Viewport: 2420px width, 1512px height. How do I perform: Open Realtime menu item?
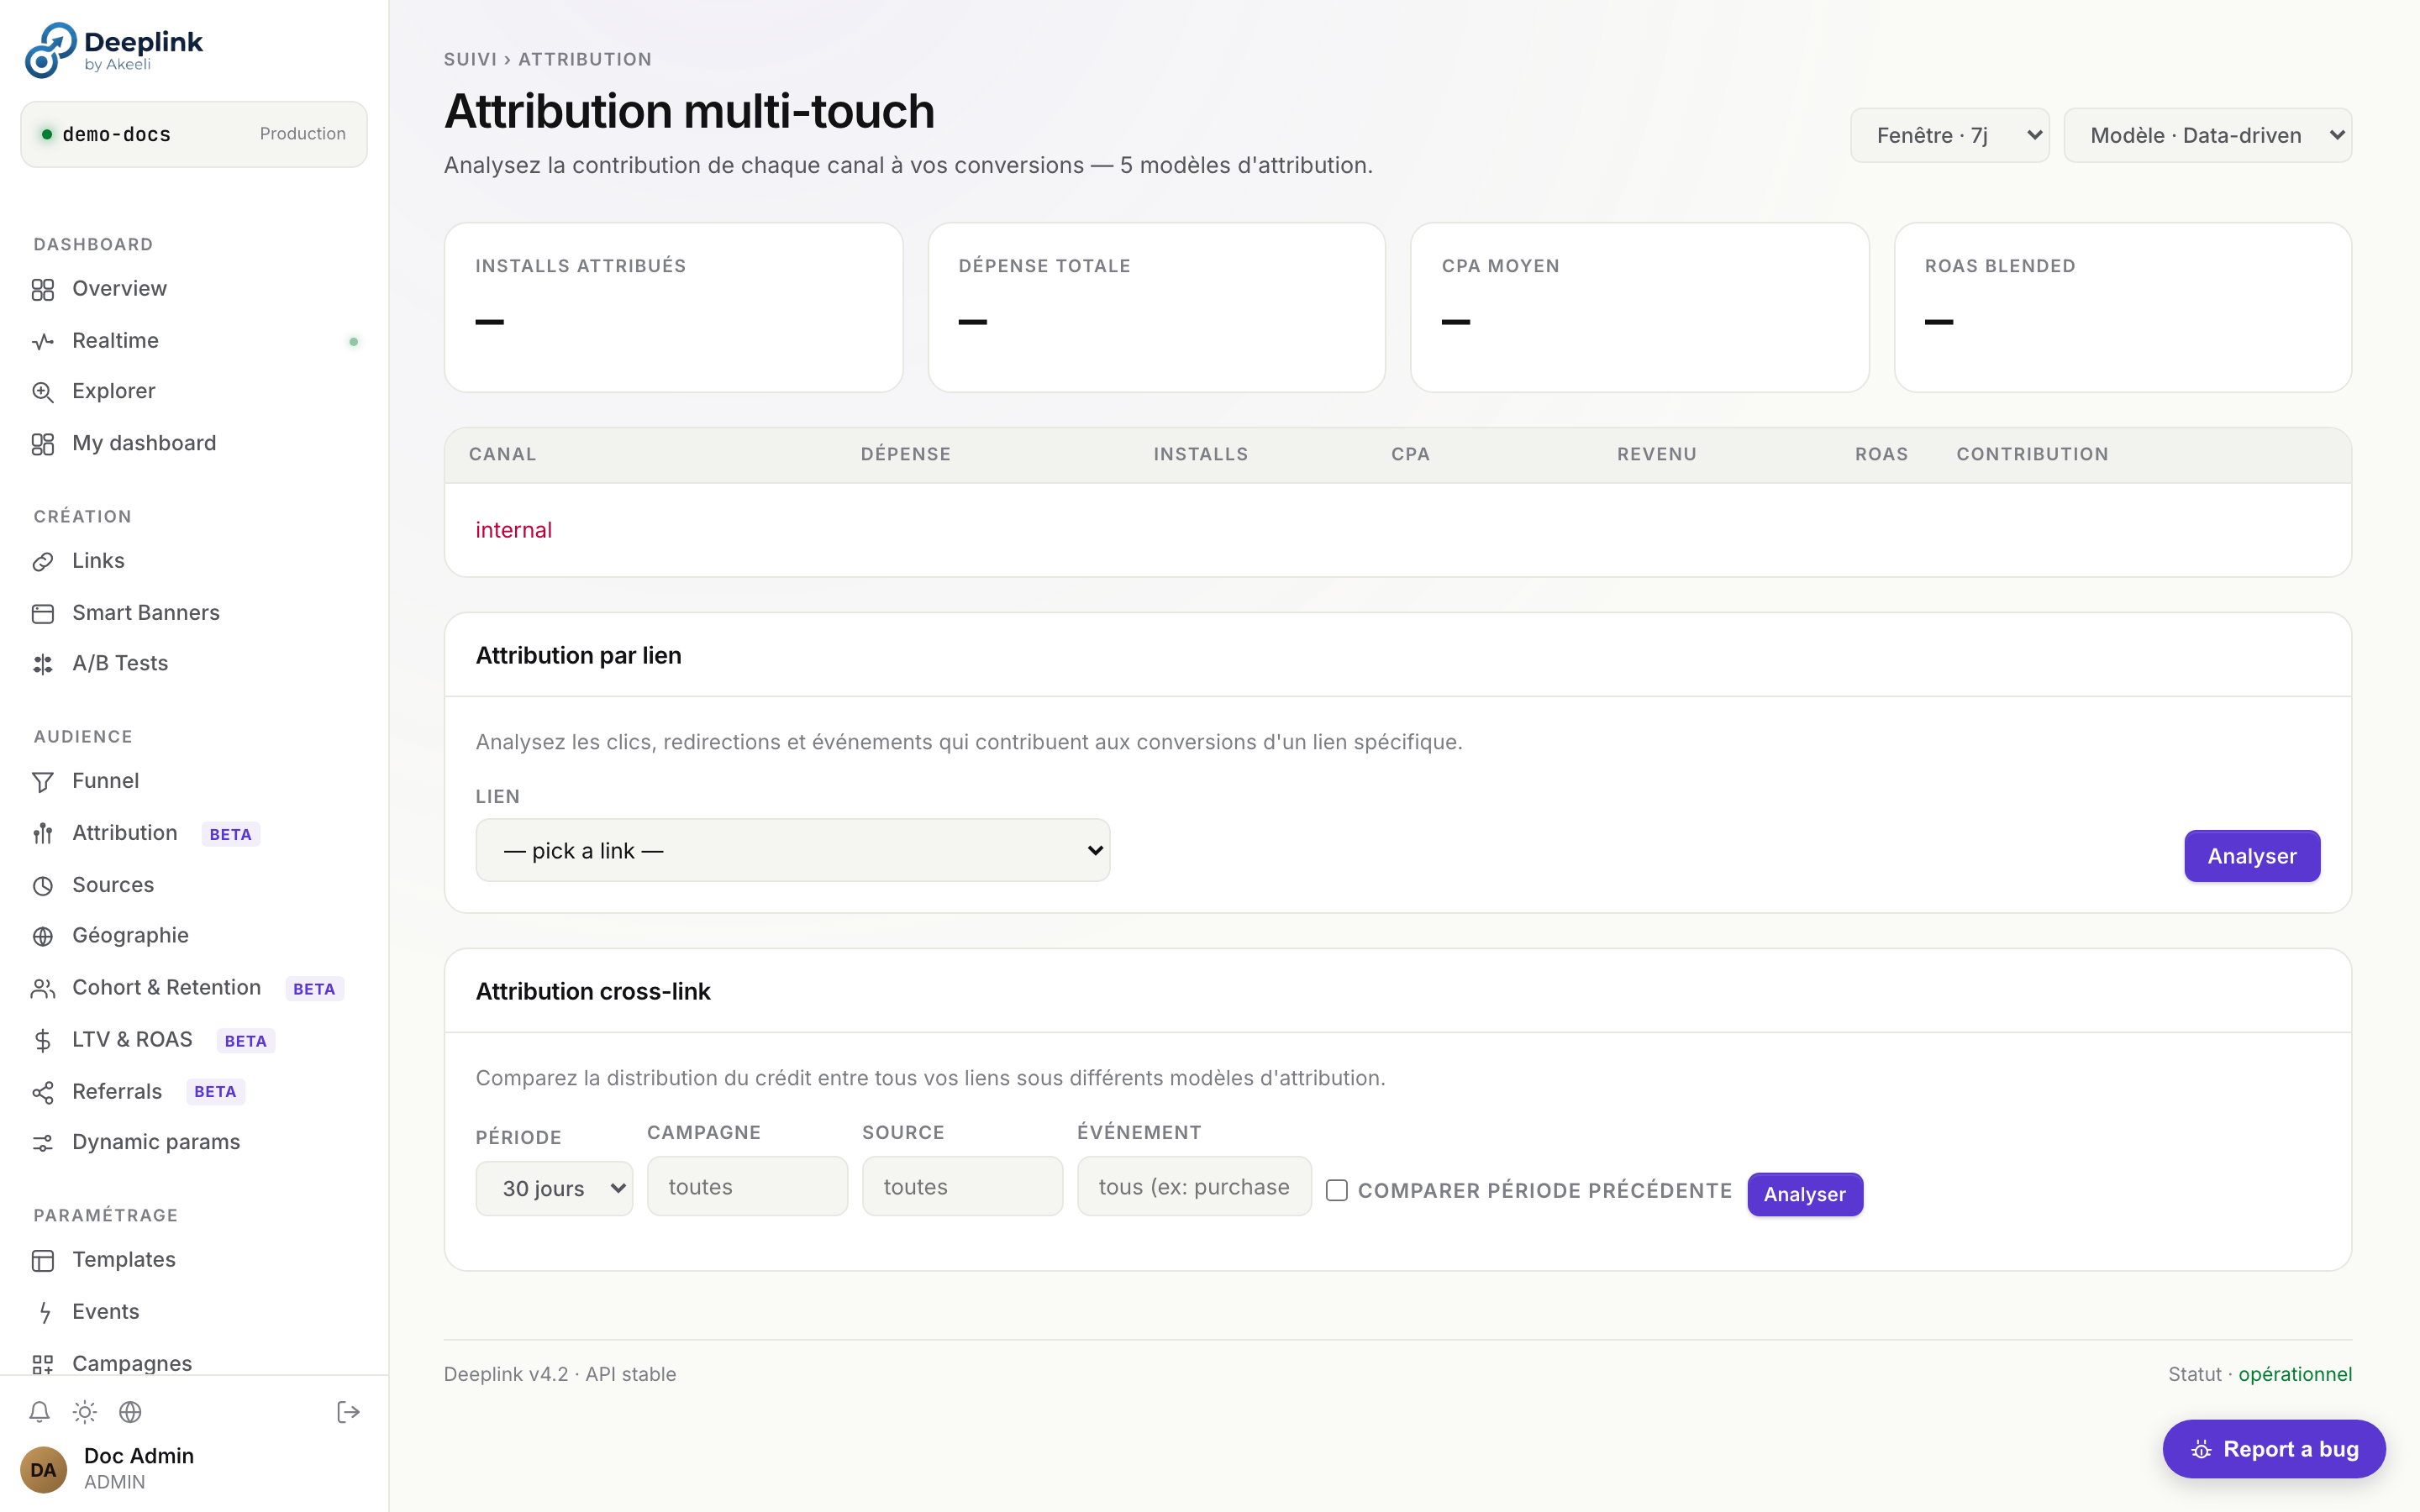pos(194,341)
